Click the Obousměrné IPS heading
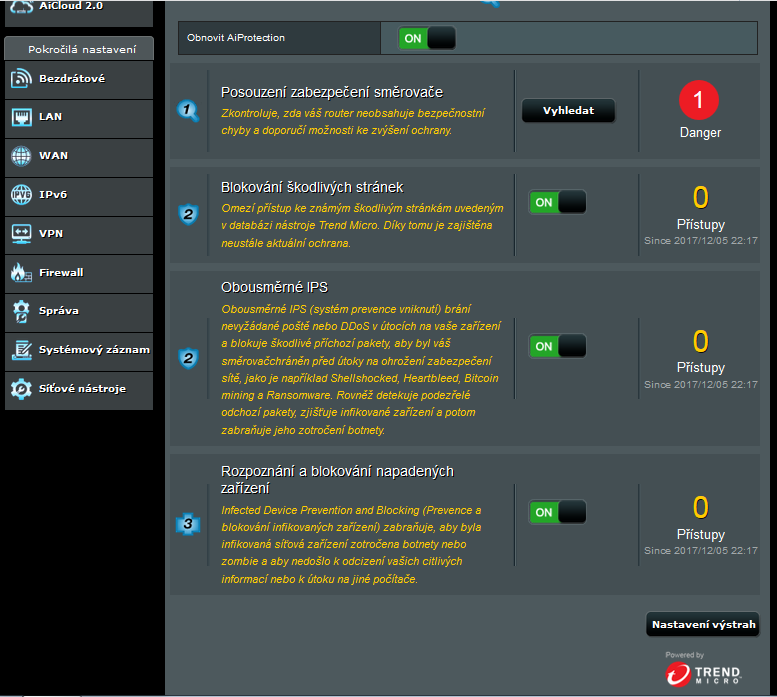Screen dimensions: 777x697 point(275,287)
